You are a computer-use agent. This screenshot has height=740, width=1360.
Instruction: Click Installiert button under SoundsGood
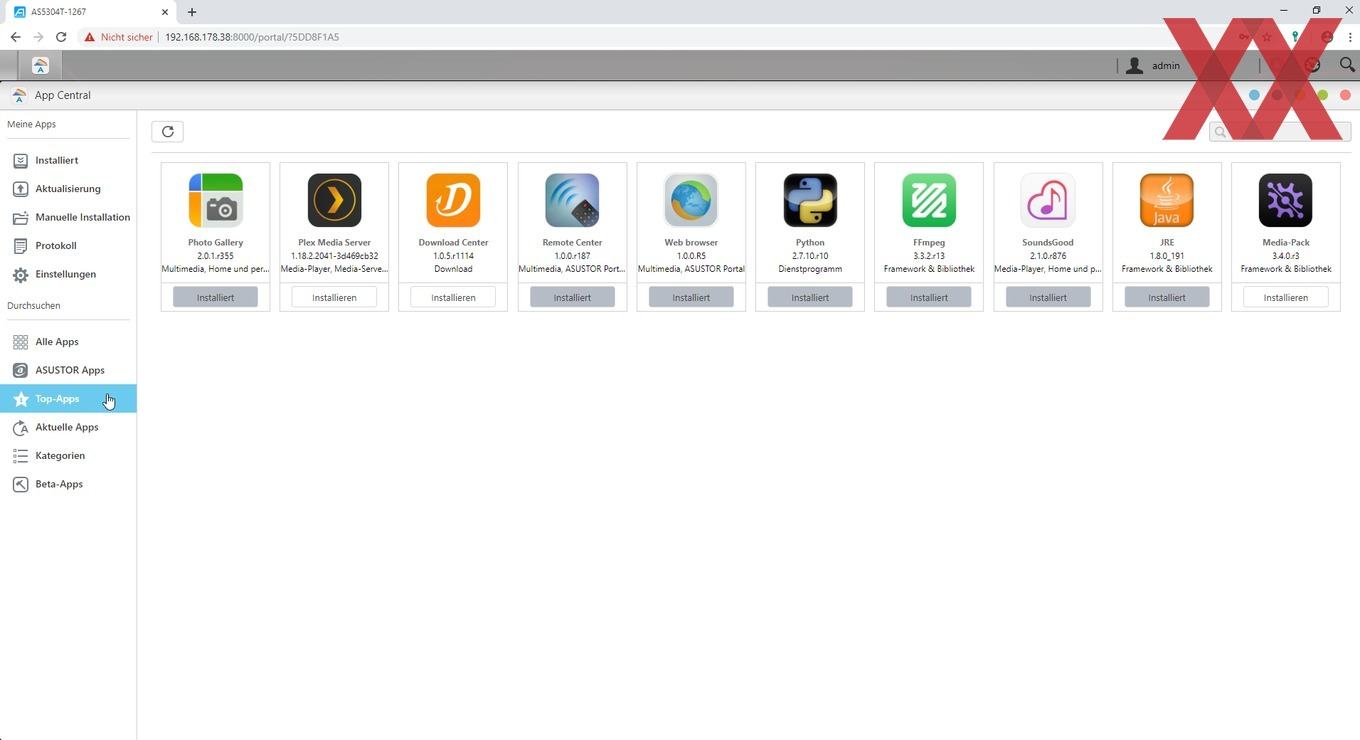(1048, 297)
